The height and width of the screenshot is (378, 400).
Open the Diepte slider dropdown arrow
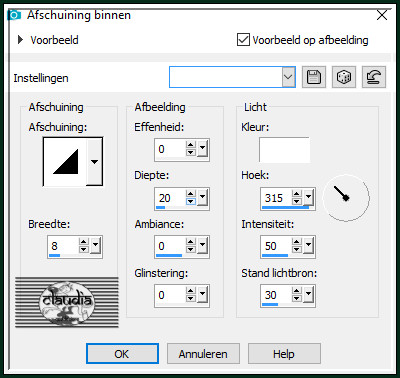point(202,196)
